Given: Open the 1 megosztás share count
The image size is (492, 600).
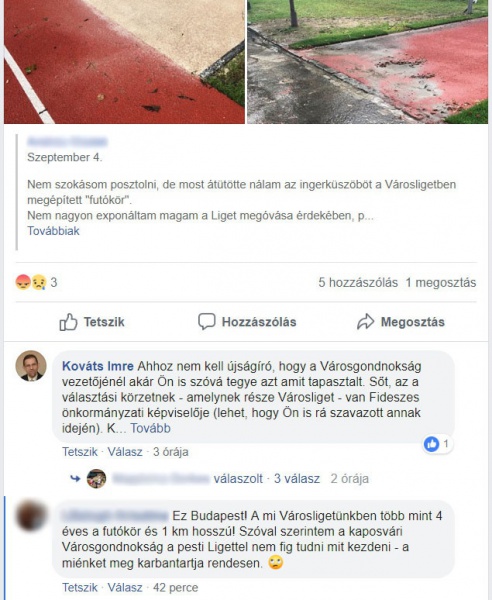Looking at the screenshot, I should [x=441, y=283].
